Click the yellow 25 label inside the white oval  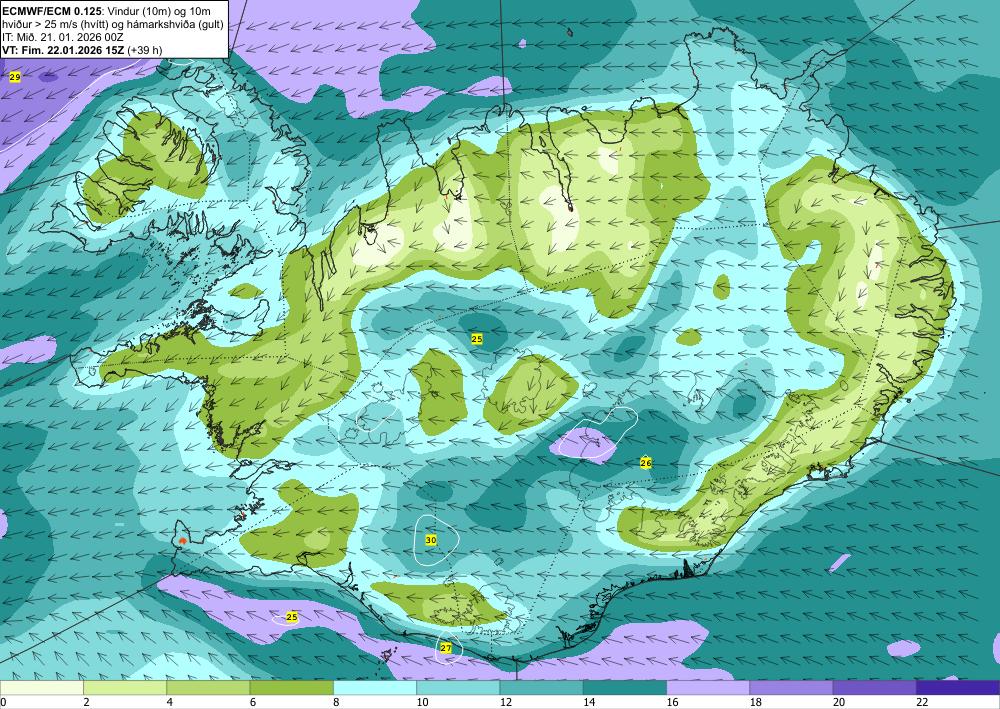[291, 617]
